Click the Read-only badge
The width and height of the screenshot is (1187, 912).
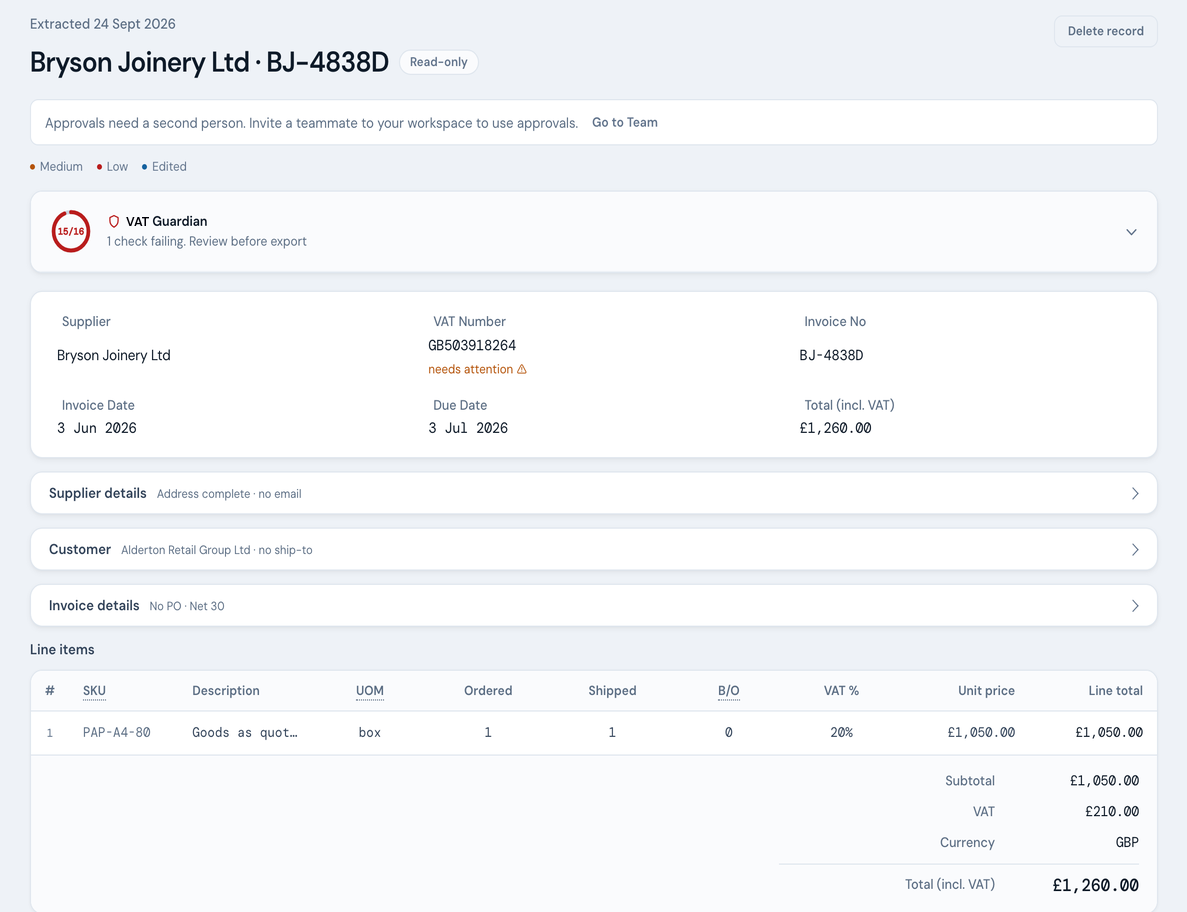pos(438,62)
